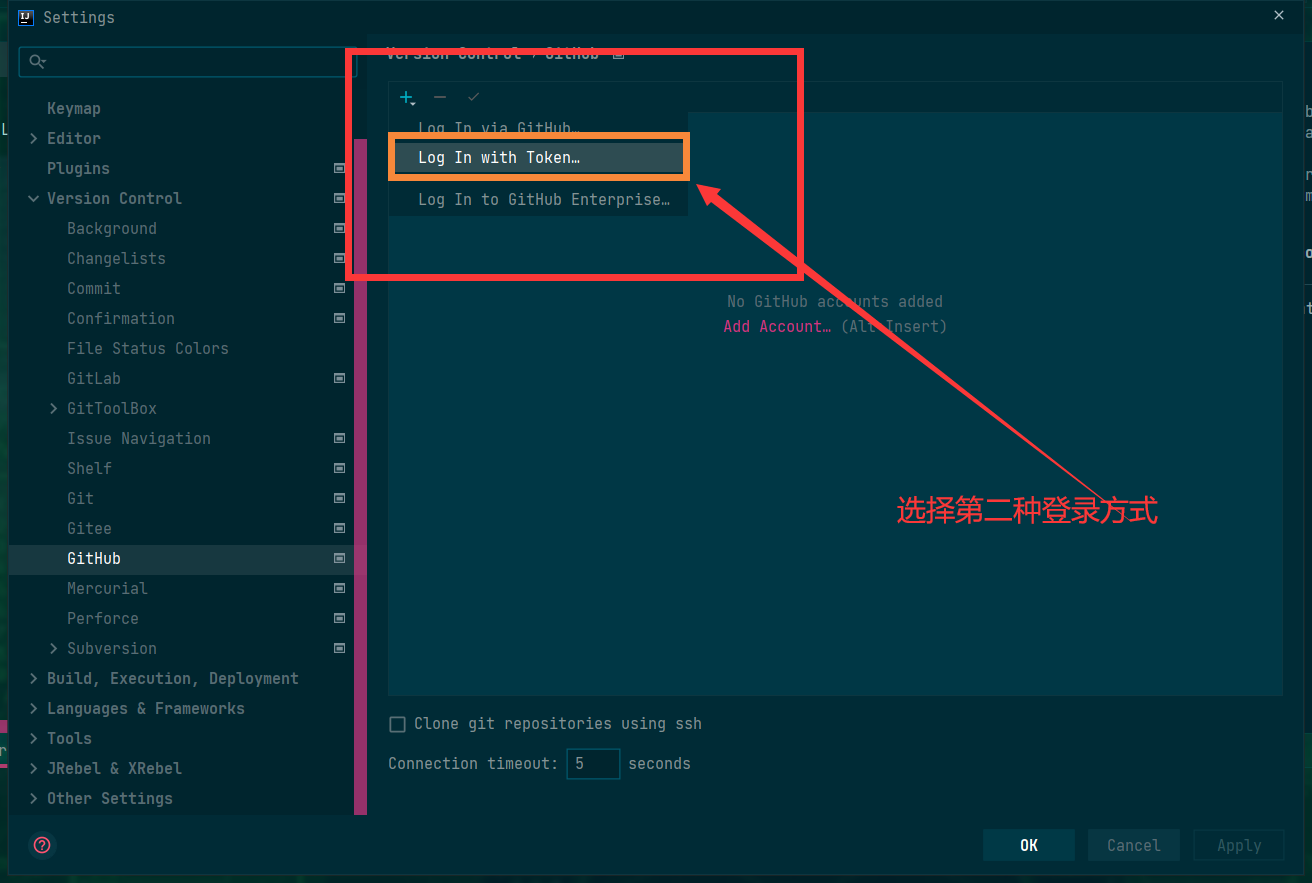The width and height of the screenshot is (1312, 883).
Task: Expand Build, Execution, Deployment node
Action: [33, 678]
